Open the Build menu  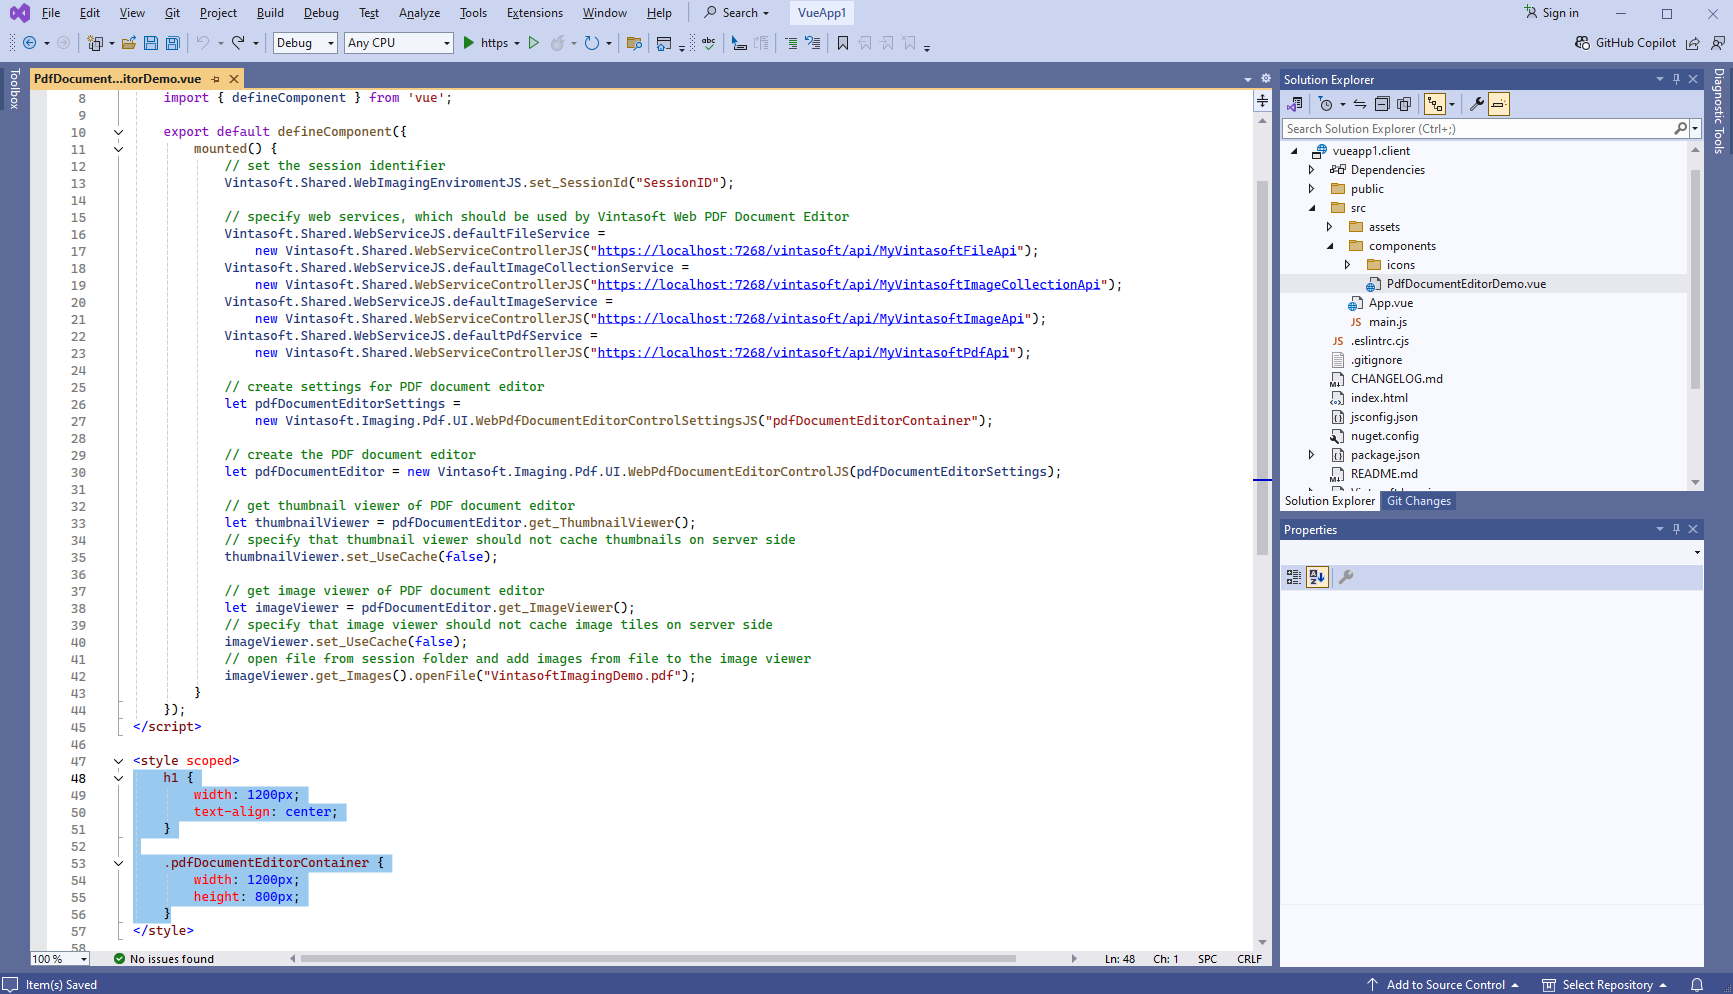click(270, 13)
